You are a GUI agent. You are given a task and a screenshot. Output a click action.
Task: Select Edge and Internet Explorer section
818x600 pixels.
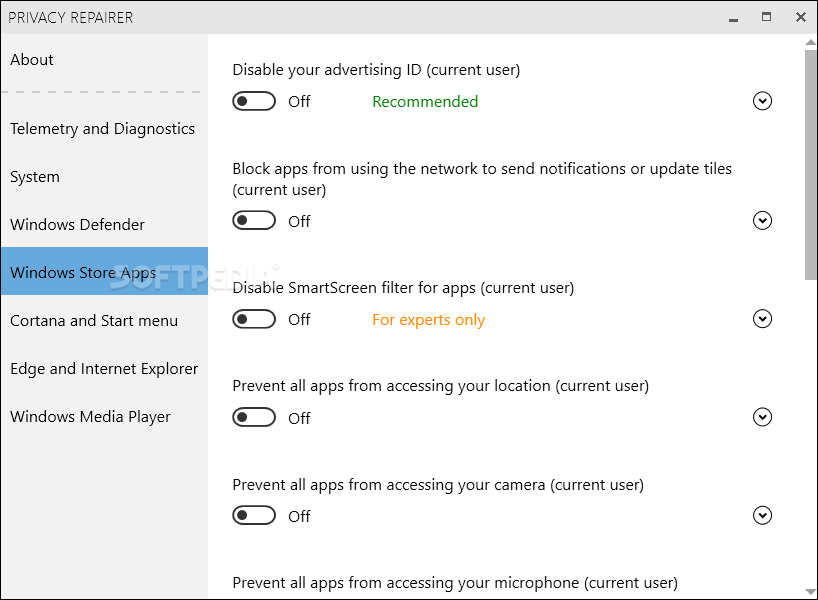coord(104,368)
